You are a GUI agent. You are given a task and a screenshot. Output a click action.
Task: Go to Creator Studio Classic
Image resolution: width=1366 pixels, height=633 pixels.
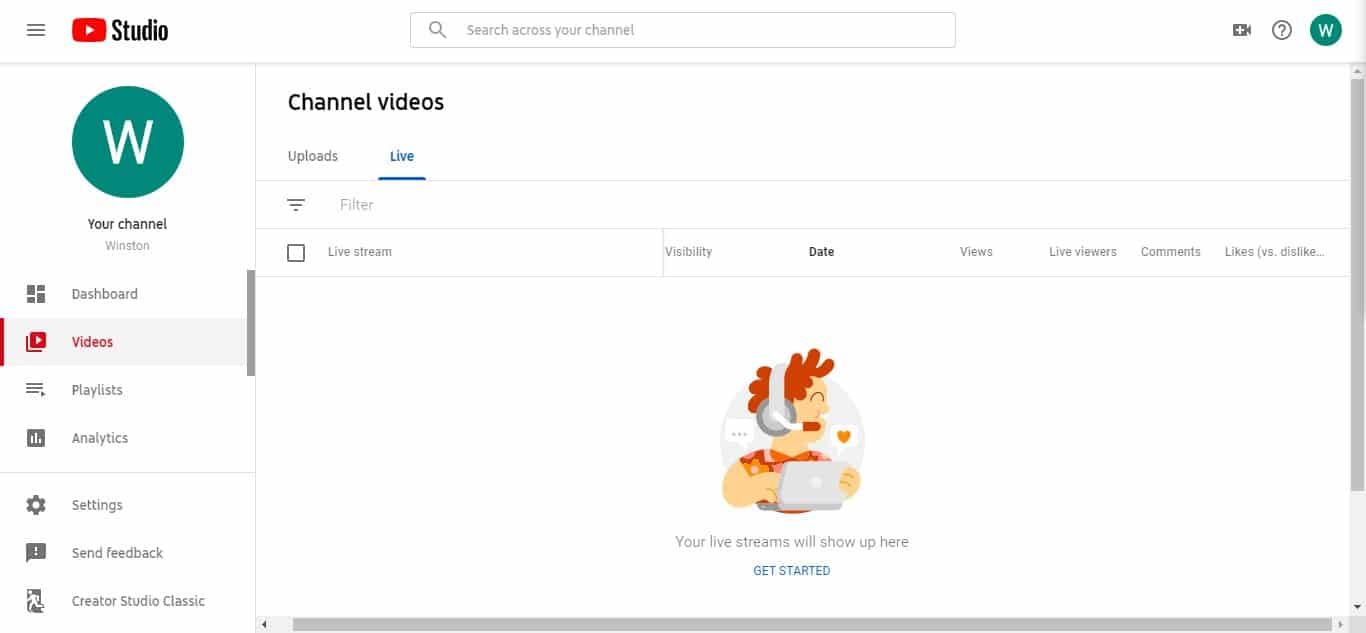(138, 601)
